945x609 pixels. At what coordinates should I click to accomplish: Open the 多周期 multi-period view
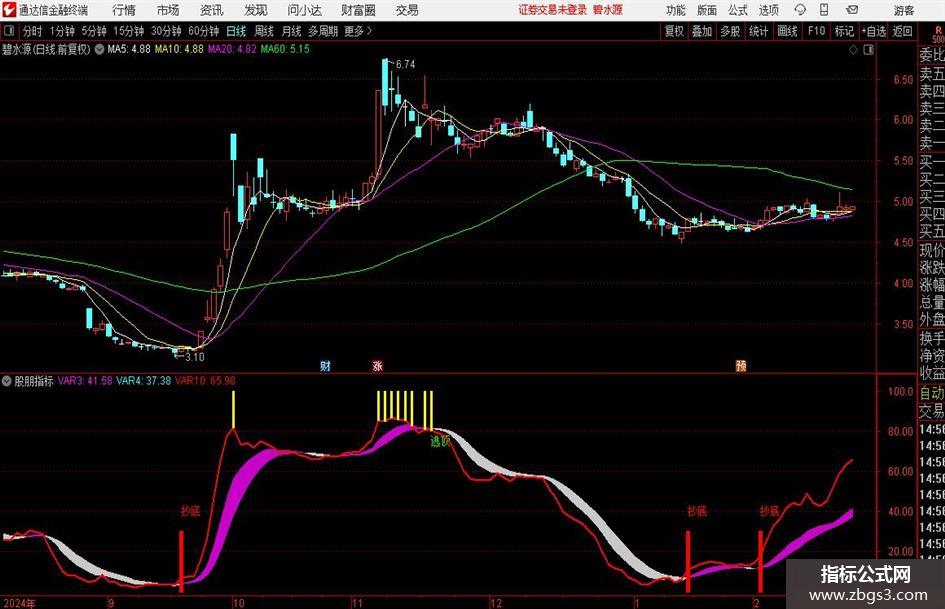pyautogui.click(x=323, y=31)
